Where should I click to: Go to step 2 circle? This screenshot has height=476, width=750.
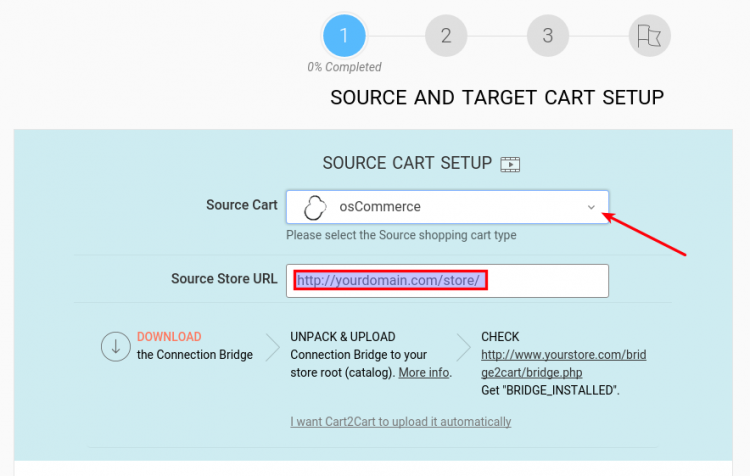point(446,35)
